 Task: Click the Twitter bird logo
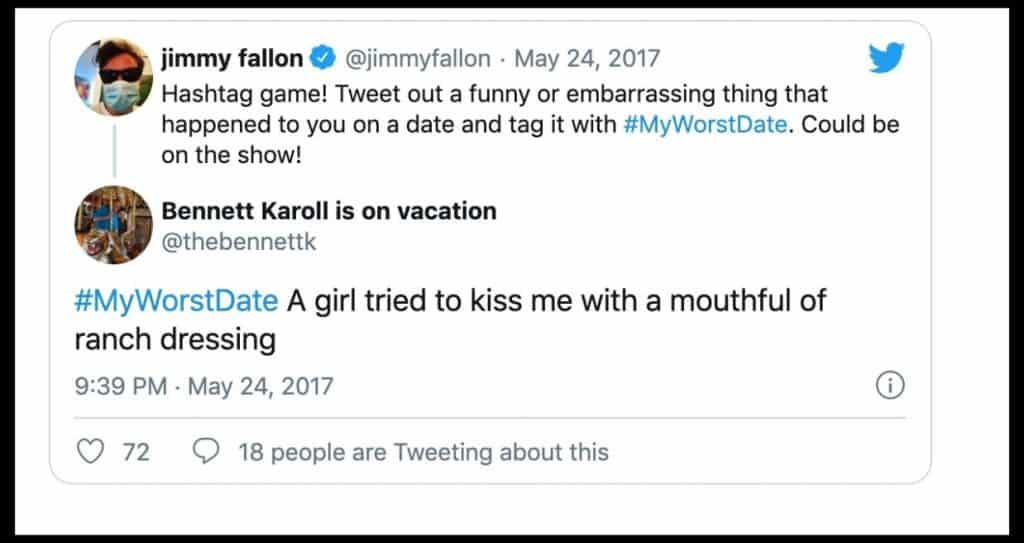point(886,59)
